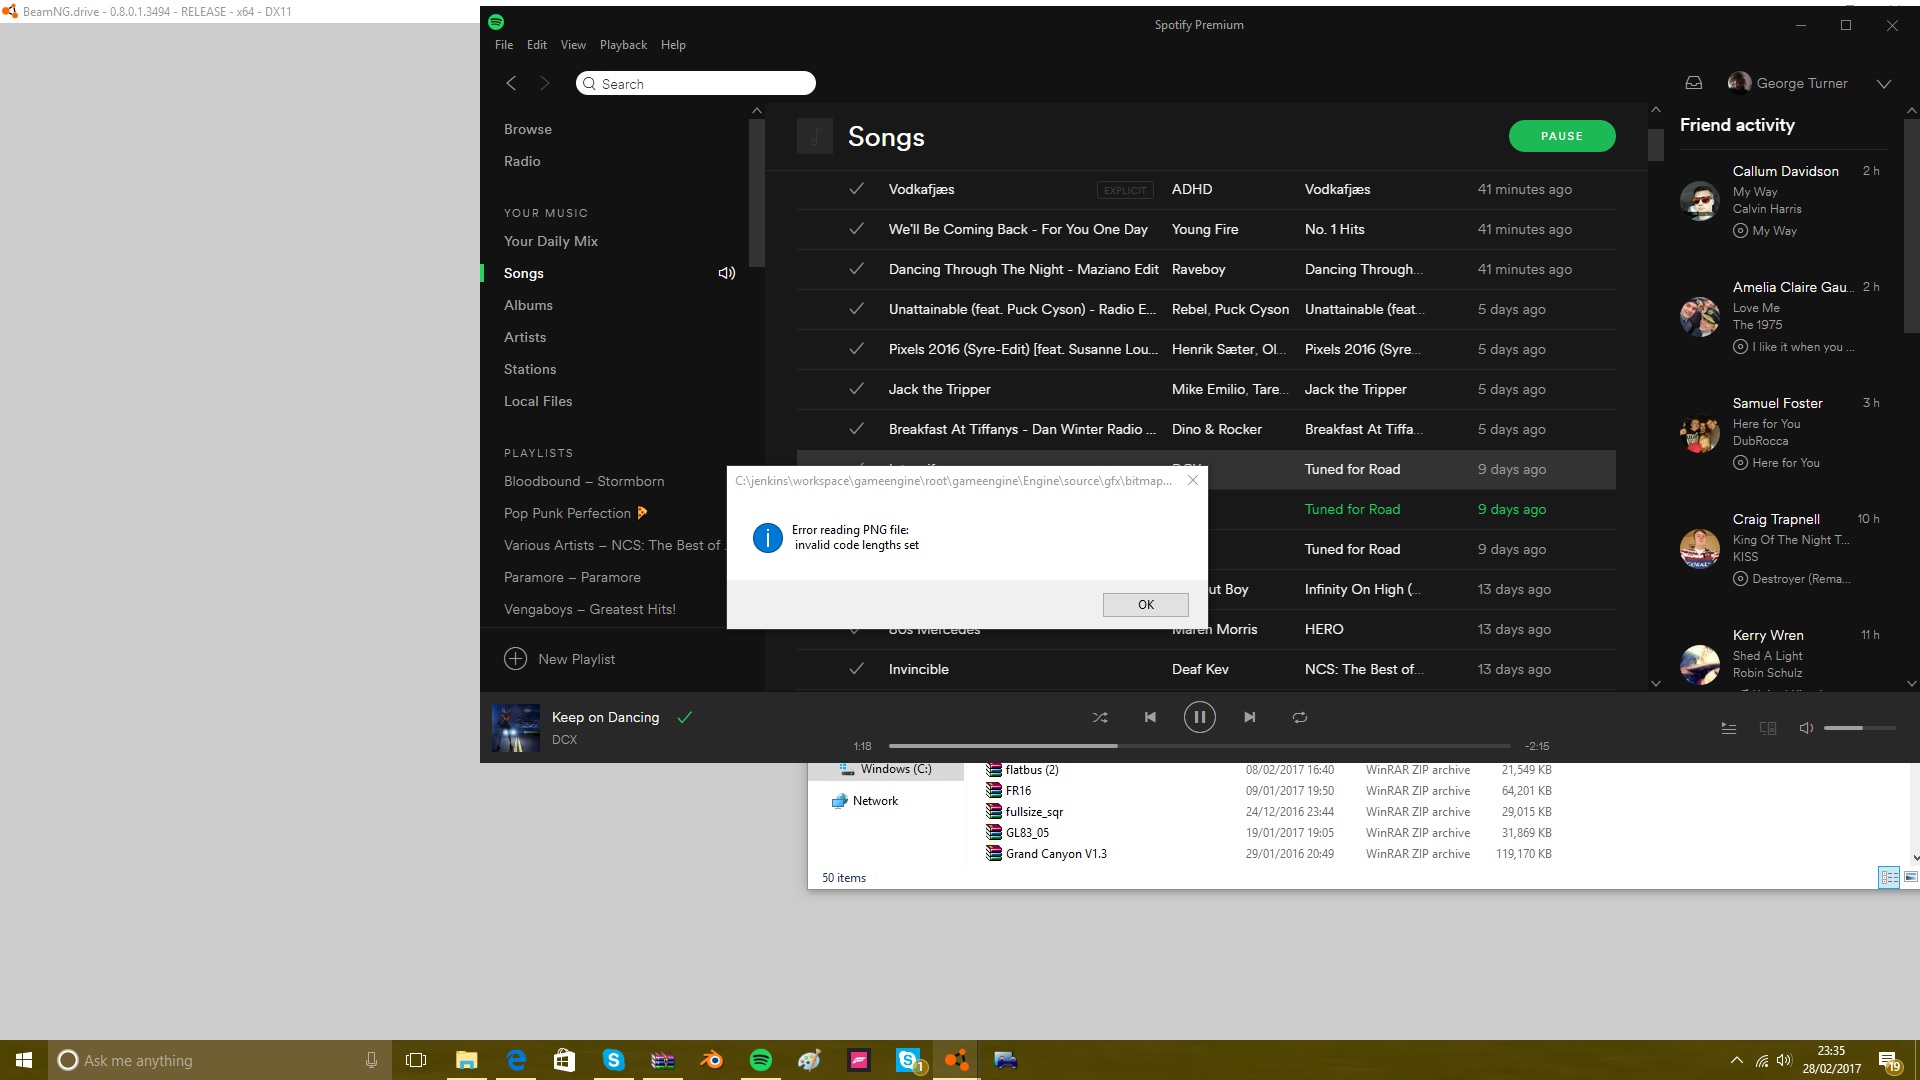Toggle the saved checkmark for Invincible
1920x1080 pixels.
point(856,669)
